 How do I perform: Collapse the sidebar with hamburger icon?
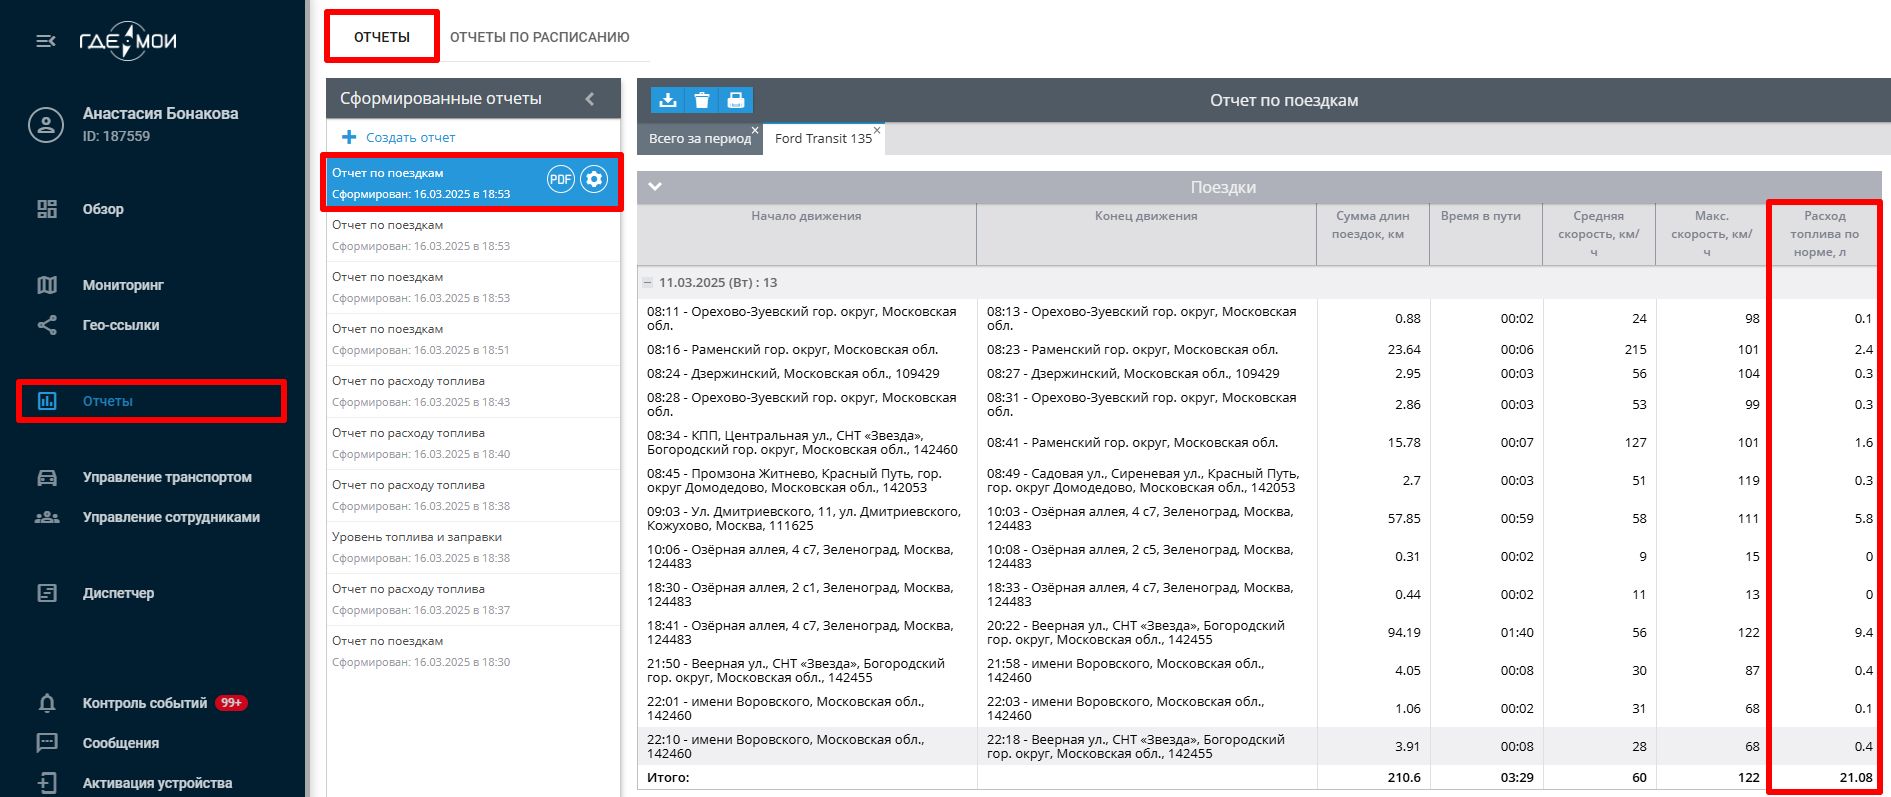point(46,41)
